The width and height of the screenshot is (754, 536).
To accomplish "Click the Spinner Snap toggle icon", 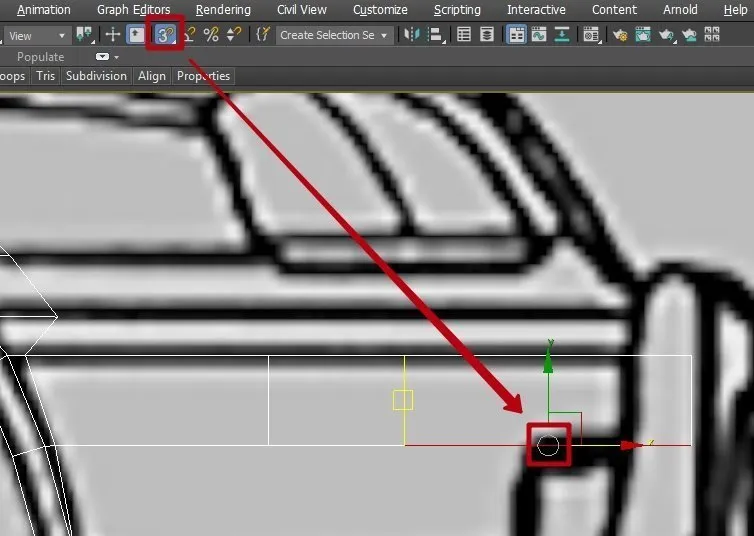I will [233, 34].
